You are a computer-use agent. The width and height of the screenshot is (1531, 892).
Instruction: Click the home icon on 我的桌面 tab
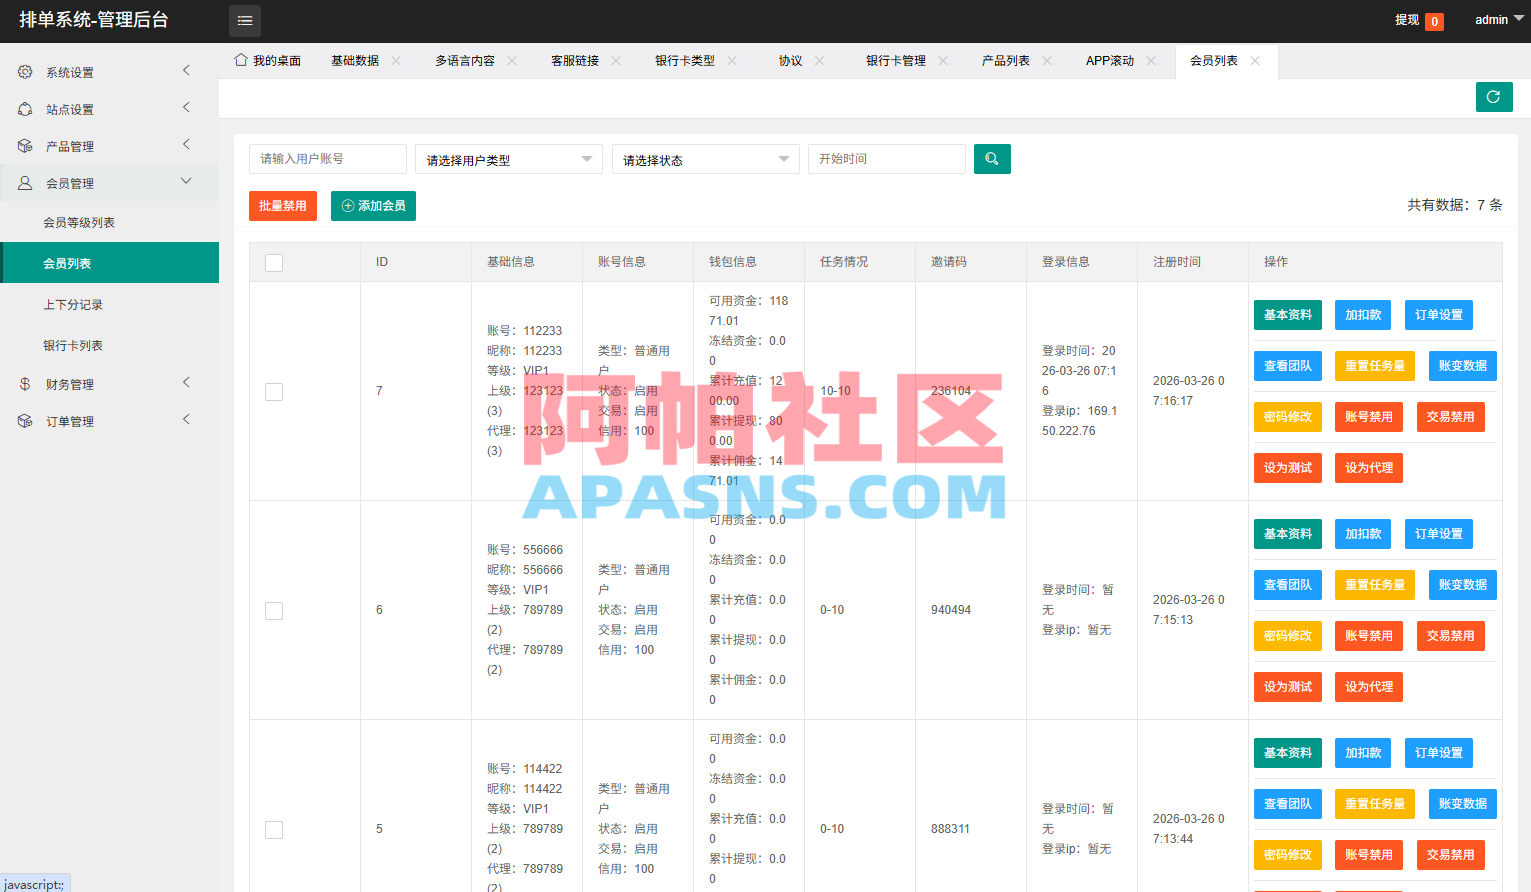pos(241,60)
